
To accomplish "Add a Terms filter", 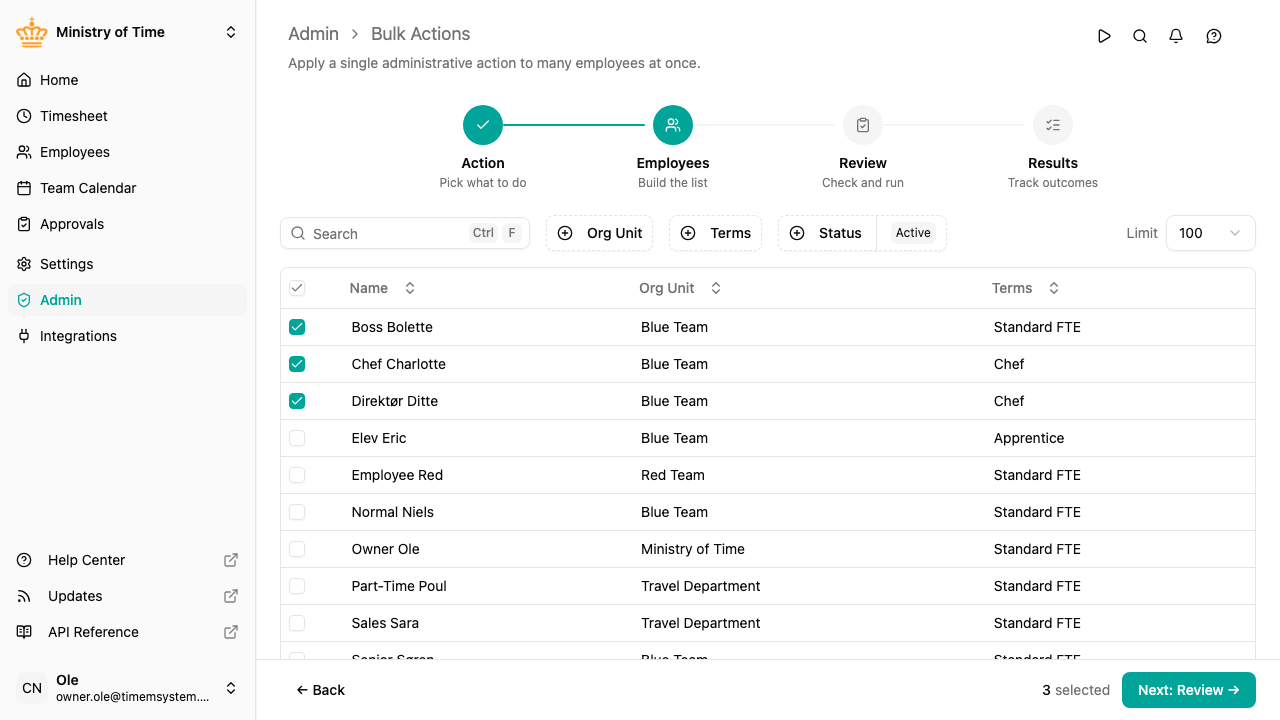I will [716, 233].
